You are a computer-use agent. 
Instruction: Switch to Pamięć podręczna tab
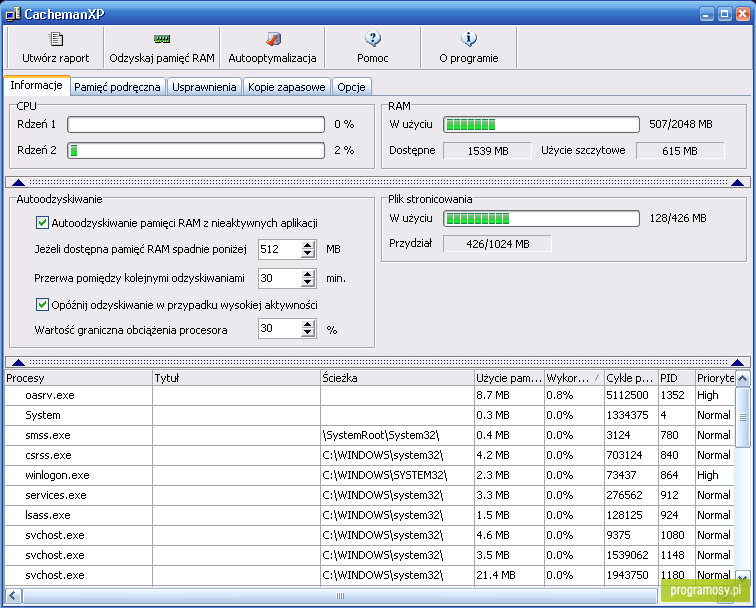point(117,87)
